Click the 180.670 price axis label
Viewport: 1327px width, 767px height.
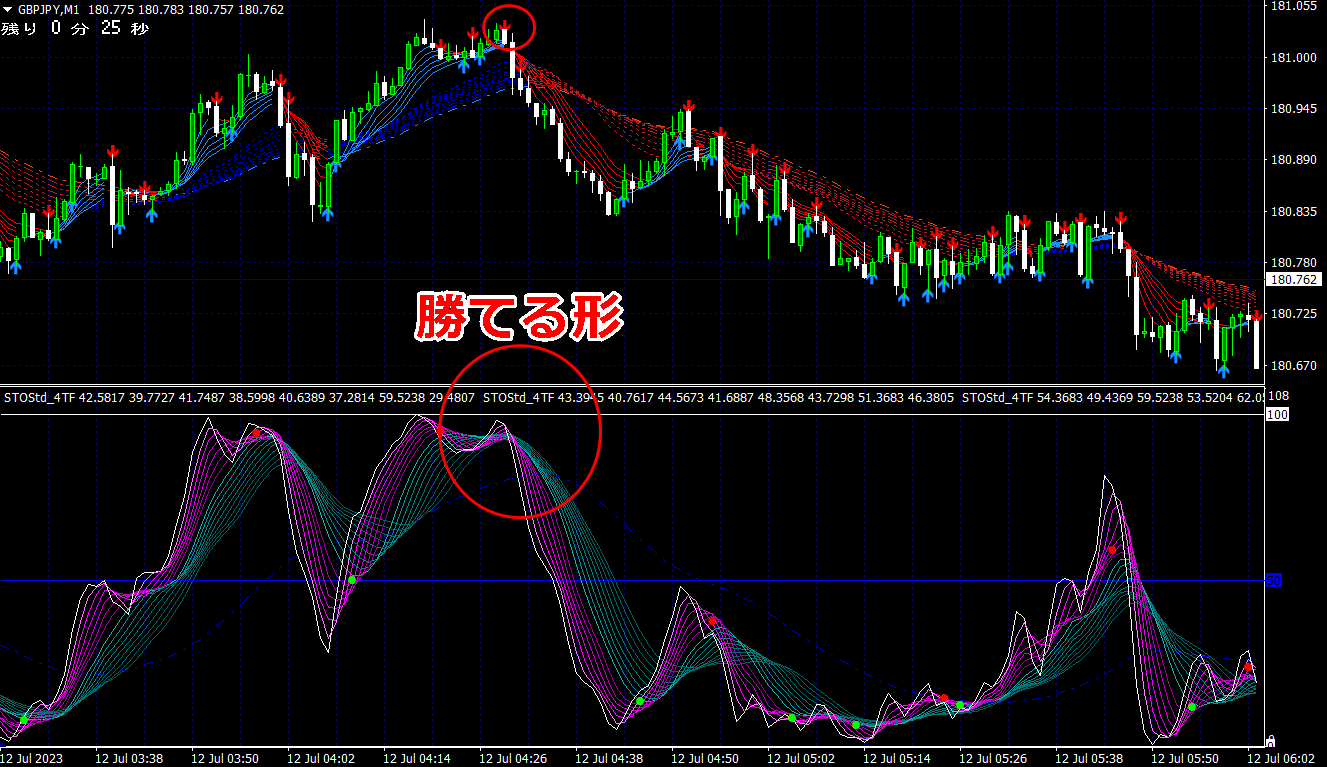point(1293,366)
